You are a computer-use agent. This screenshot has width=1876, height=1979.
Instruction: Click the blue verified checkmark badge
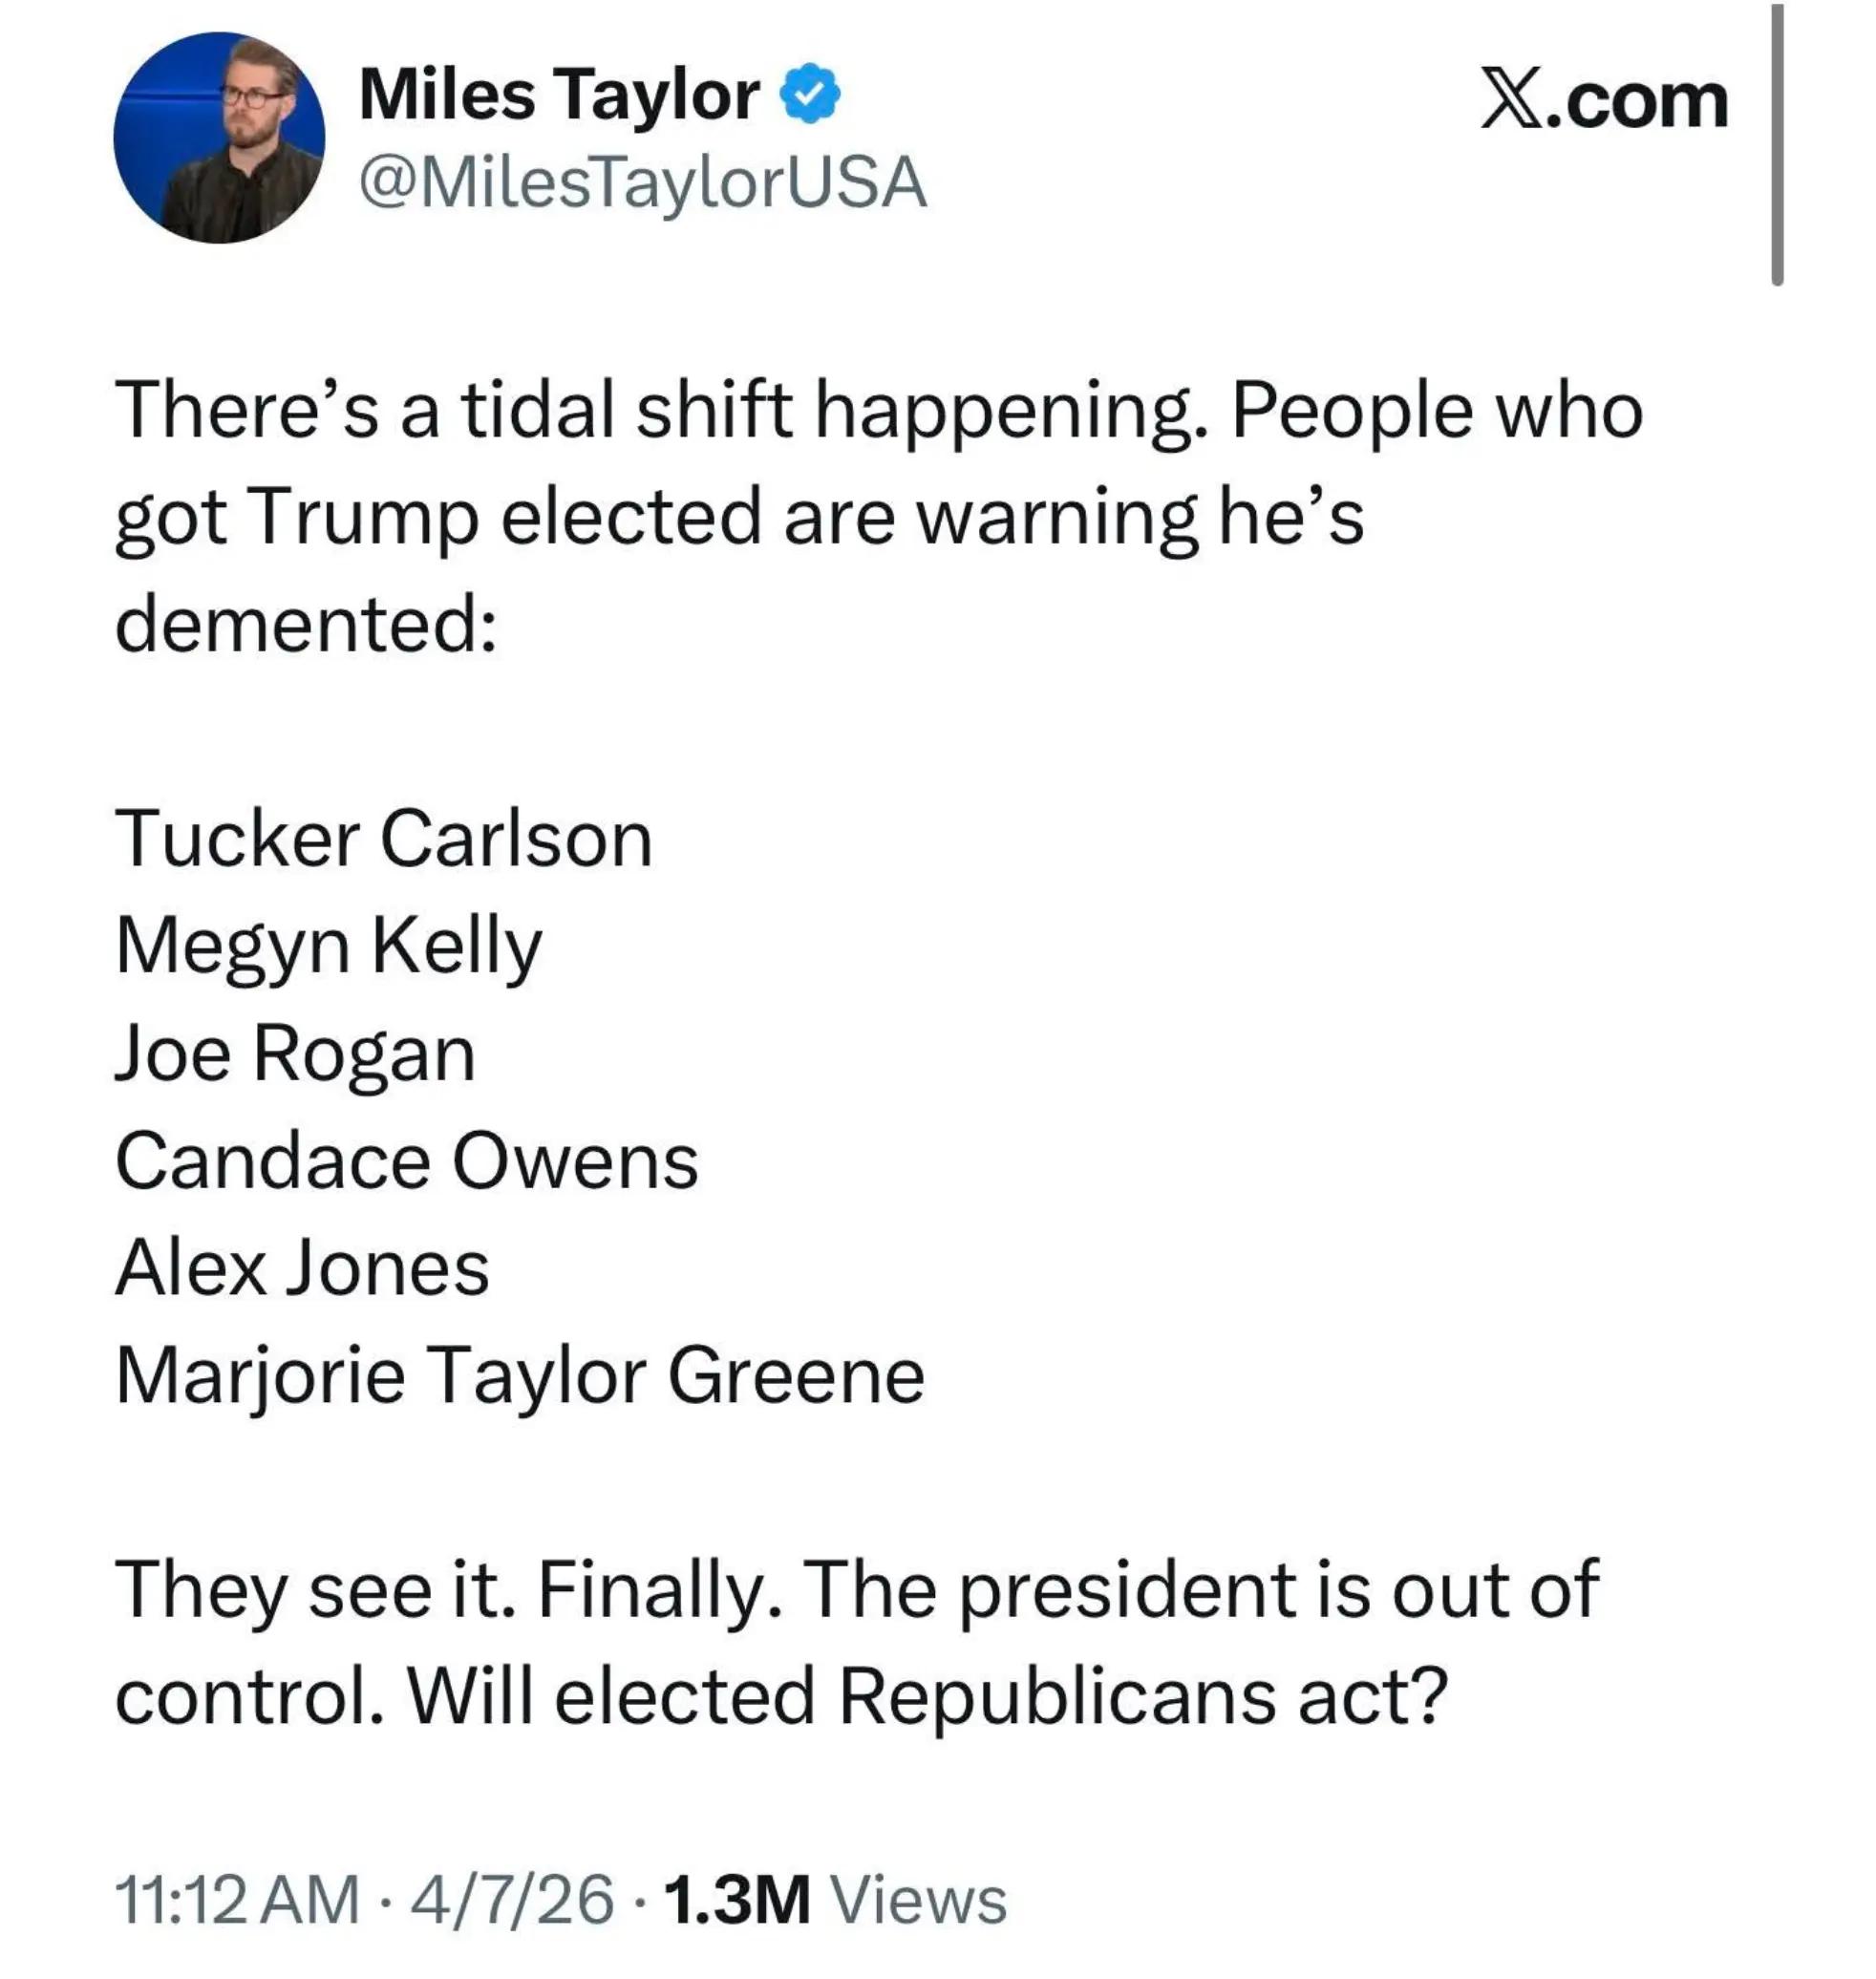(x=809, y=95)
